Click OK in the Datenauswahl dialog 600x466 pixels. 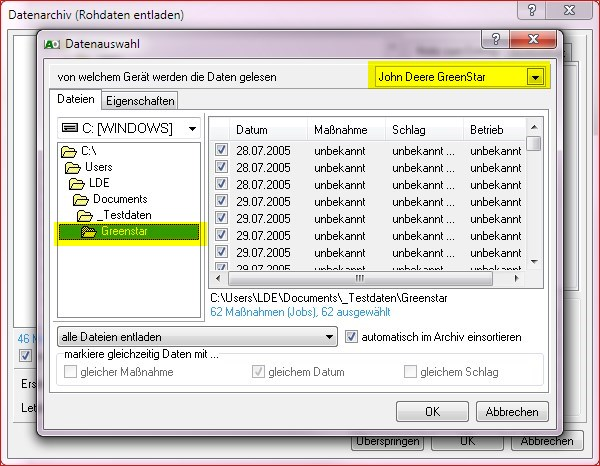[x=432, y=412]
